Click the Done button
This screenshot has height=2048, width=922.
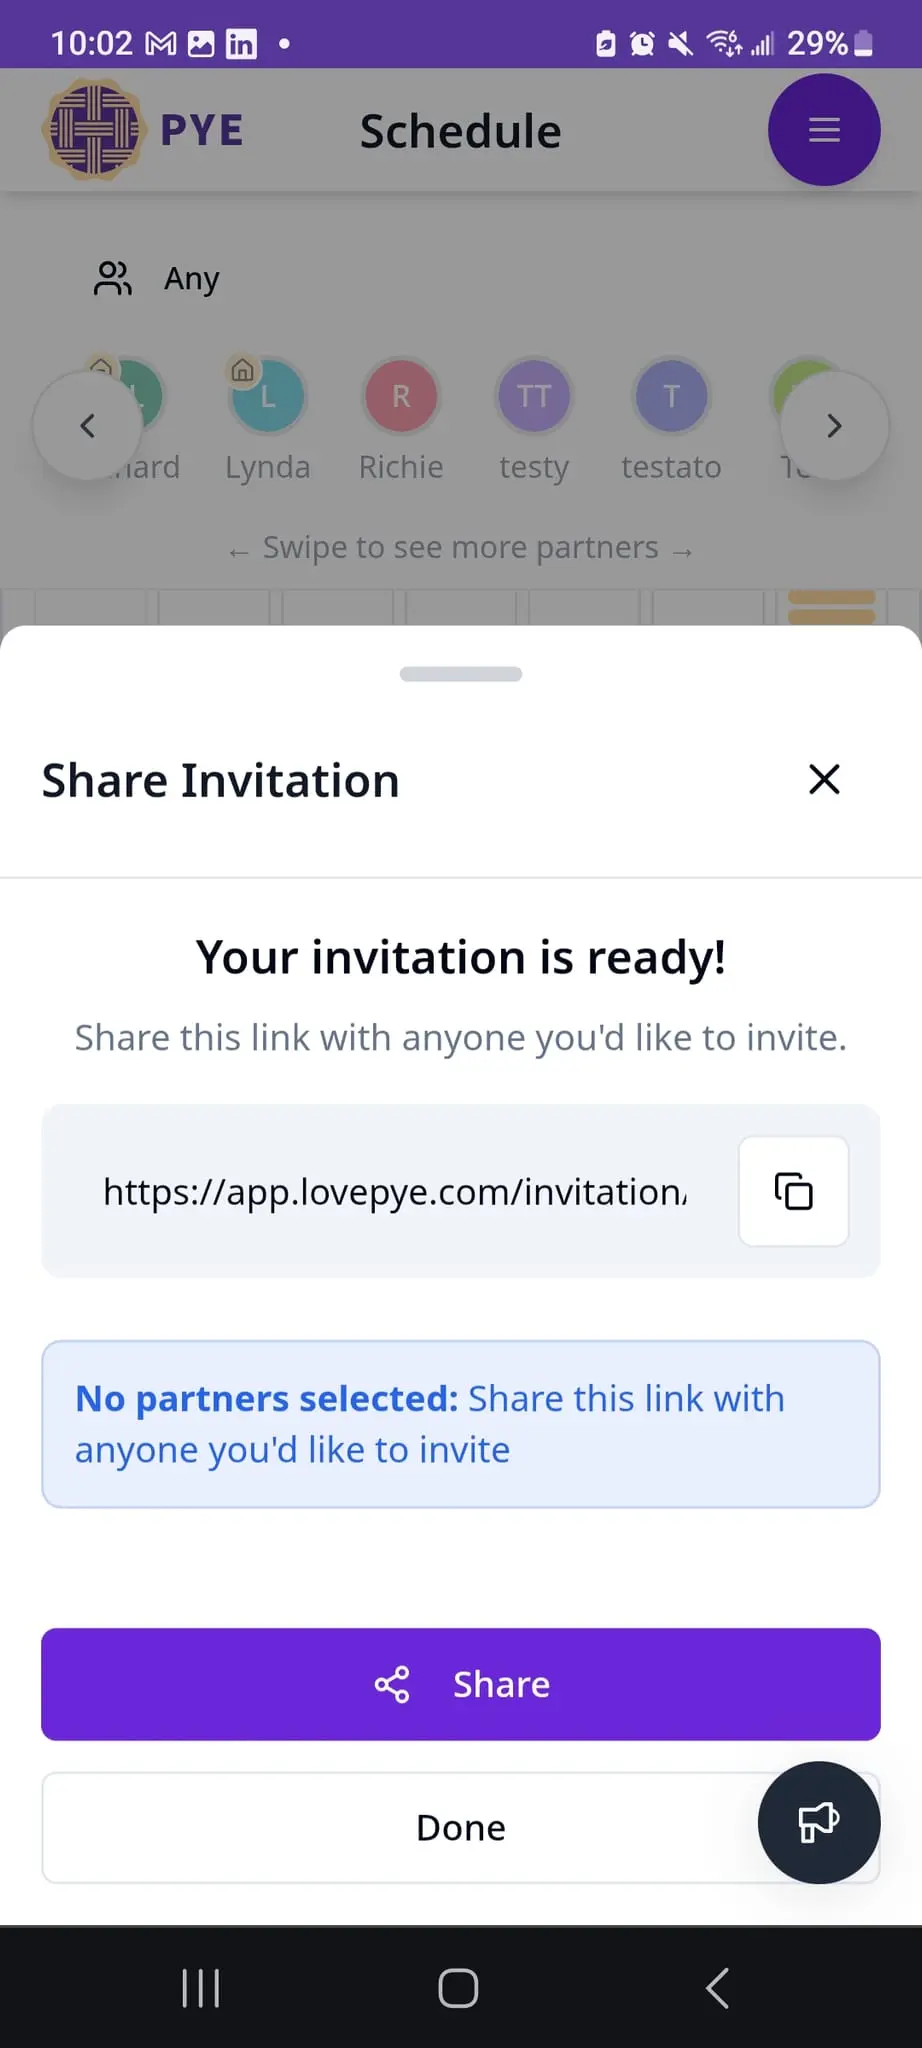(461, 1828)
